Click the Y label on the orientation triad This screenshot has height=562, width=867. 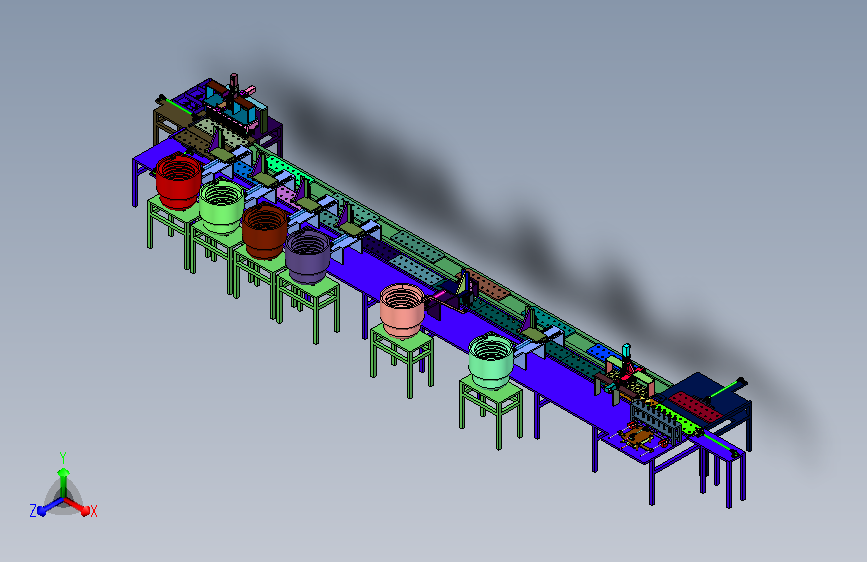[x=63, y=458]
